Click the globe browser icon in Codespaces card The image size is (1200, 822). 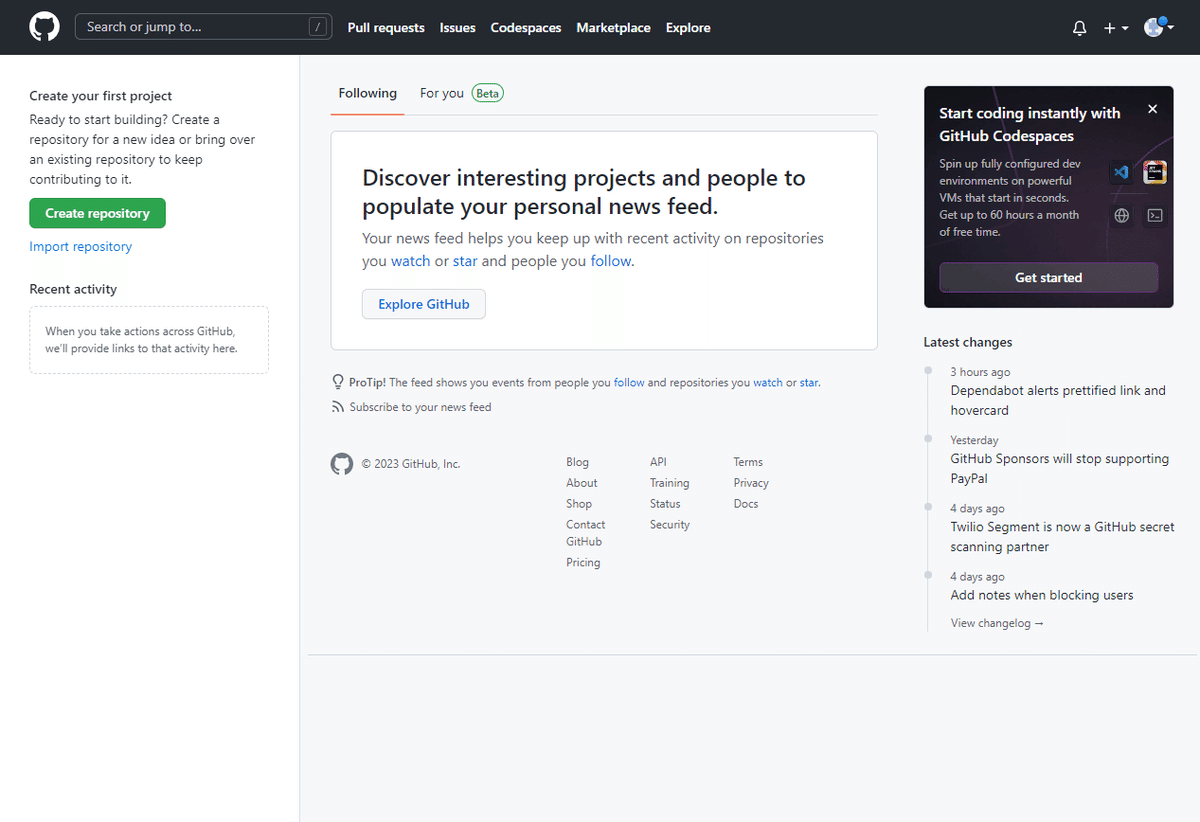pos(1122,215)
